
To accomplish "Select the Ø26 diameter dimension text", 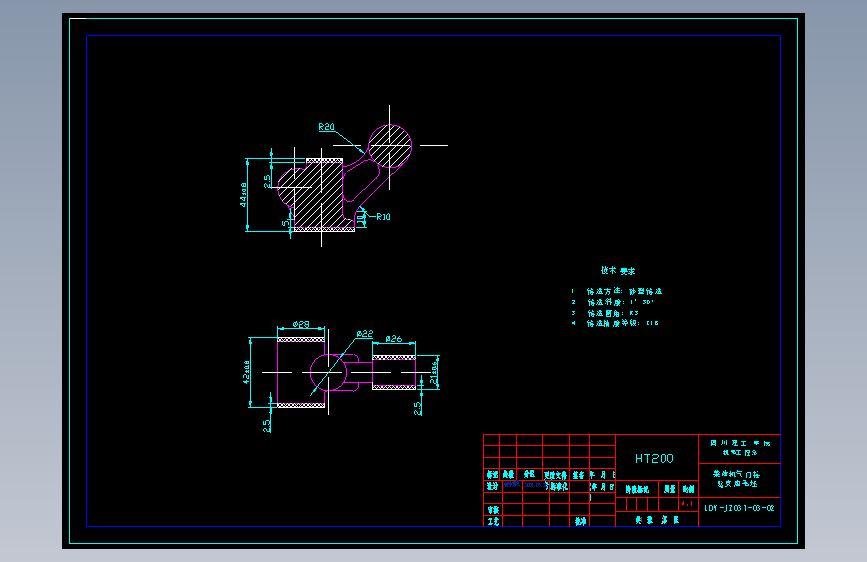I will click(x=394, y=339).
